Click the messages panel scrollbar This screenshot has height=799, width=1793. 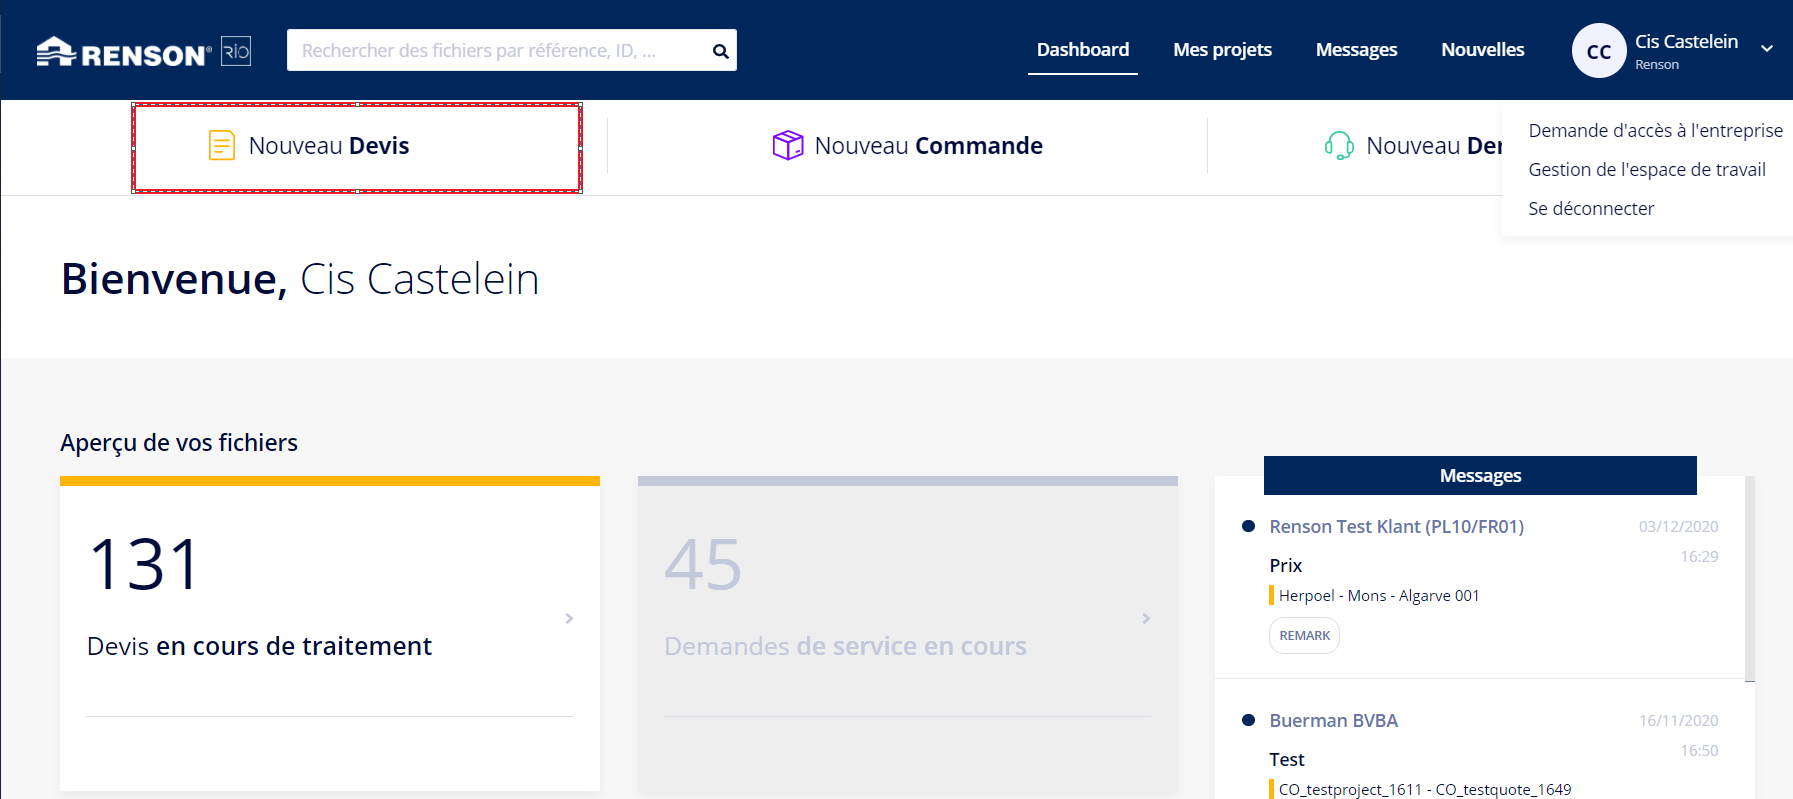click(1749, 578)
